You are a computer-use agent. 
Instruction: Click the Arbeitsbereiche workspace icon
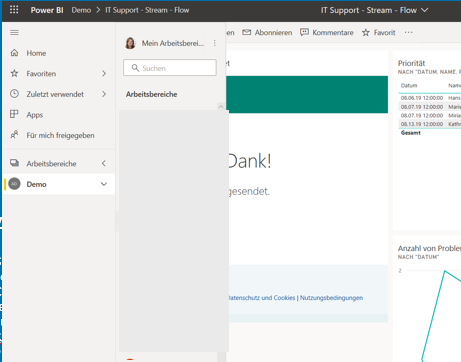coord(14,163)
